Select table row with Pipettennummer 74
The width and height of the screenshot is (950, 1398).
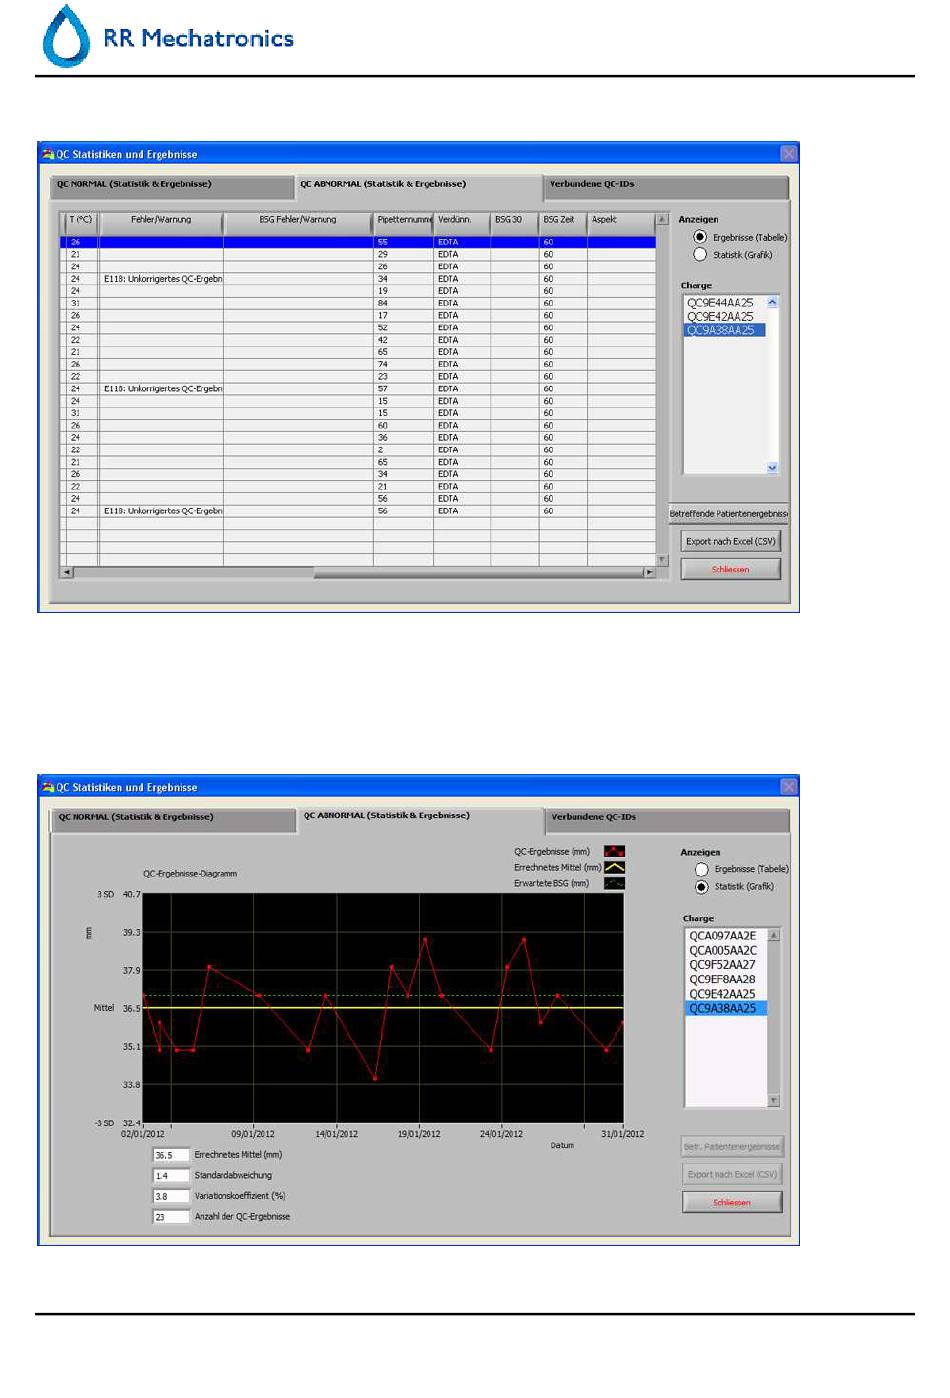tap(359, 365)
